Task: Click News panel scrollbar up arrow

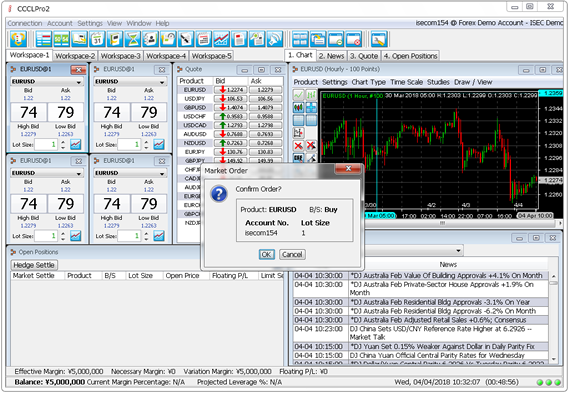Action: 553,276
